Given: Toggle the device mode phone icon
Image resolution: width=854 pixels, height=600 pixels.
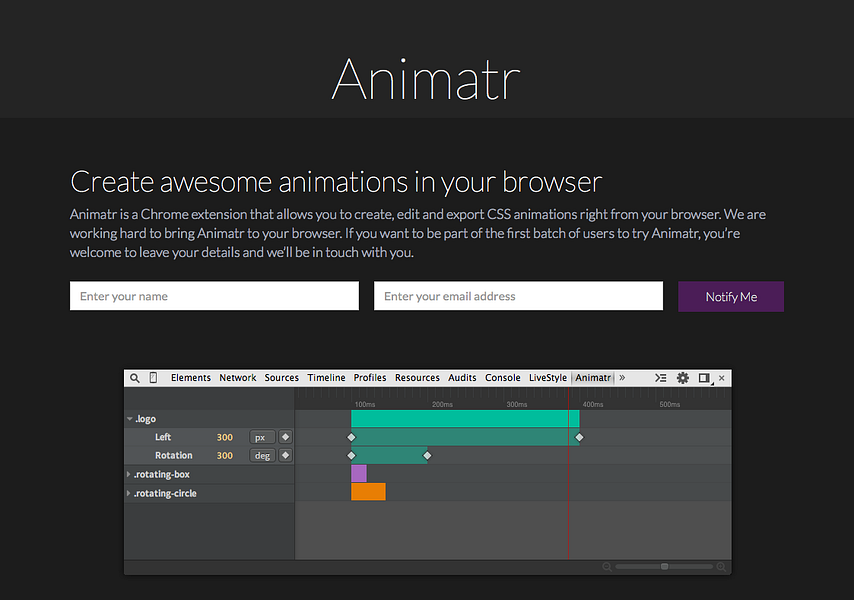Looking at the screenshot, I should (x=154, y=378).
